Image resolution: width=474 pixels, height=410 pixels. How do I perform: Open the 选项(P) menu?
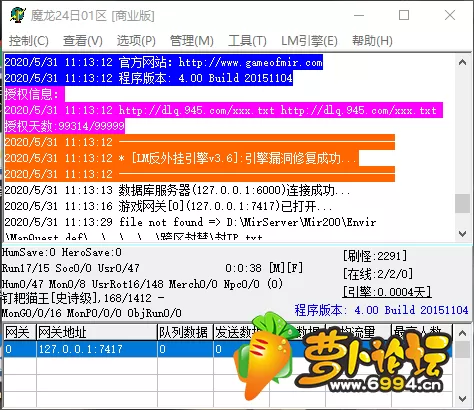136,41
